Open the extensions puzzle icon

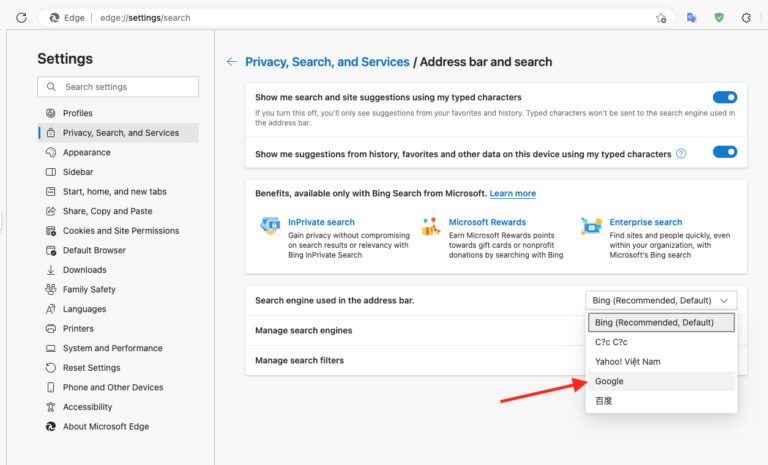746,18
